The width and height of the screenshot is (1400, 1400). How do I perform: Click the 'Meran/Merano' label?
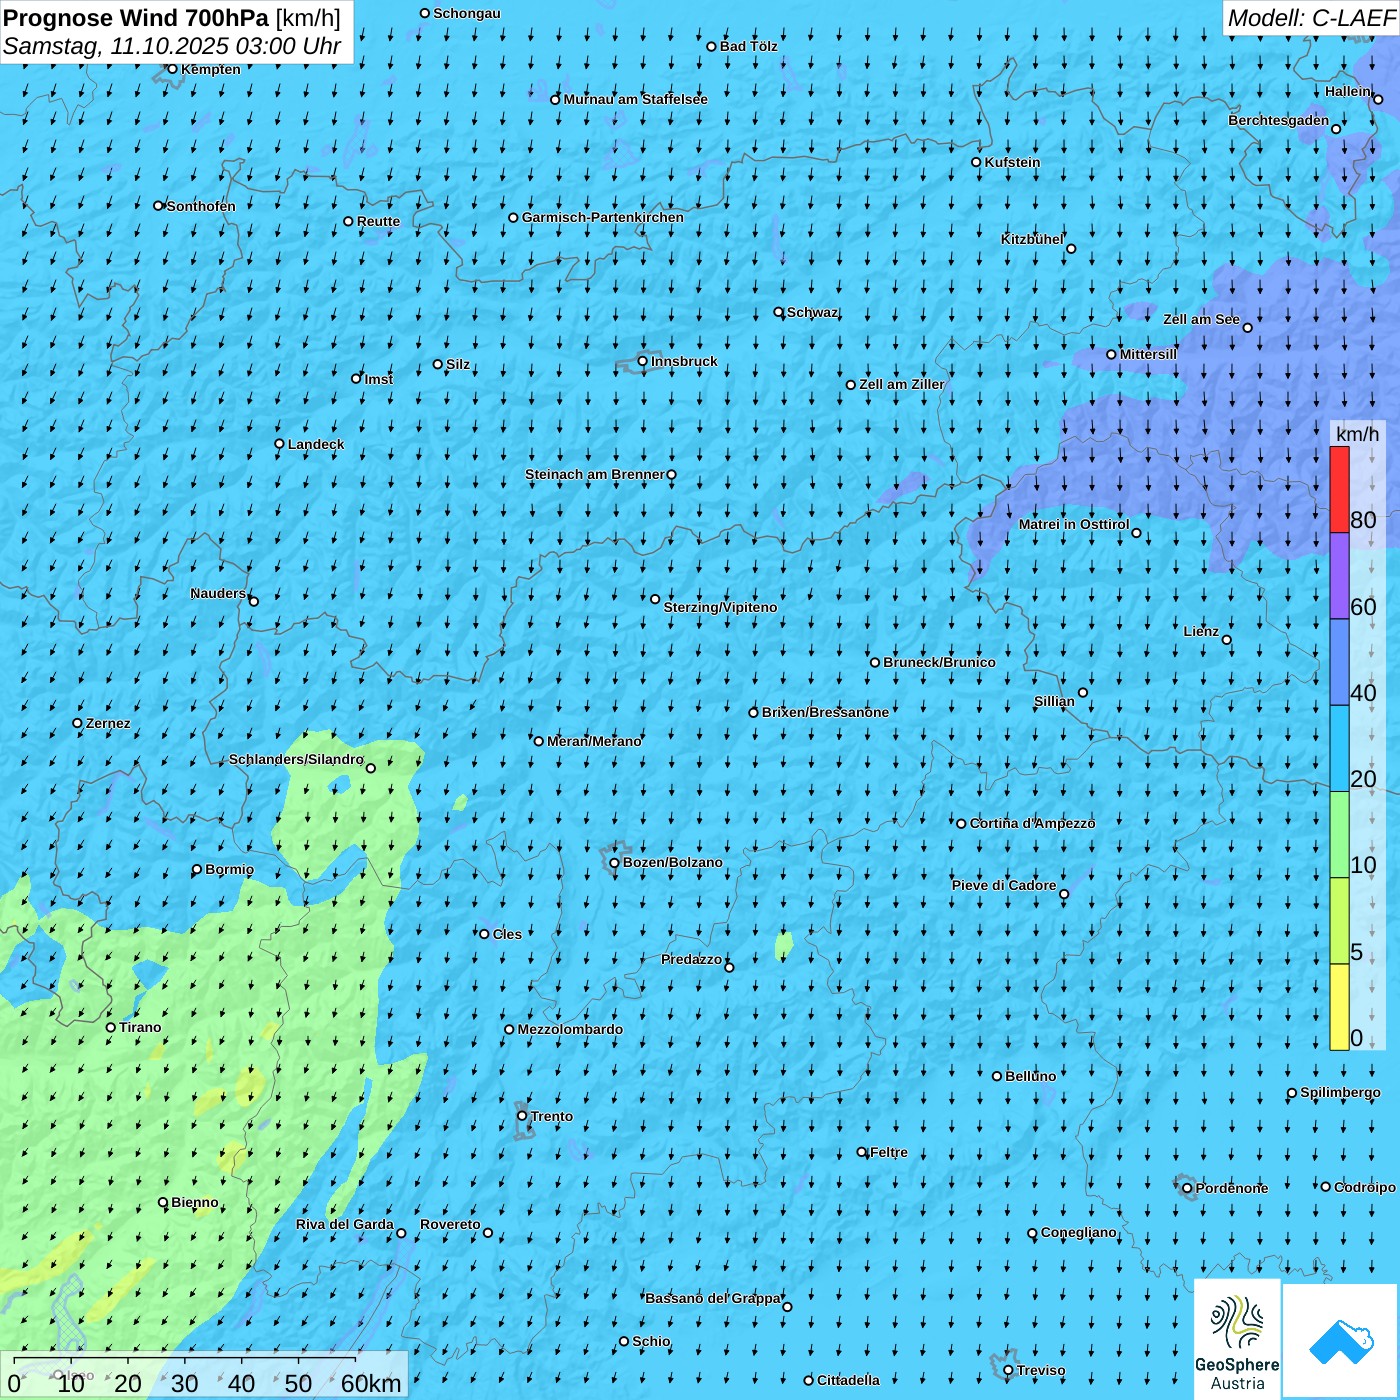[595, 741]
